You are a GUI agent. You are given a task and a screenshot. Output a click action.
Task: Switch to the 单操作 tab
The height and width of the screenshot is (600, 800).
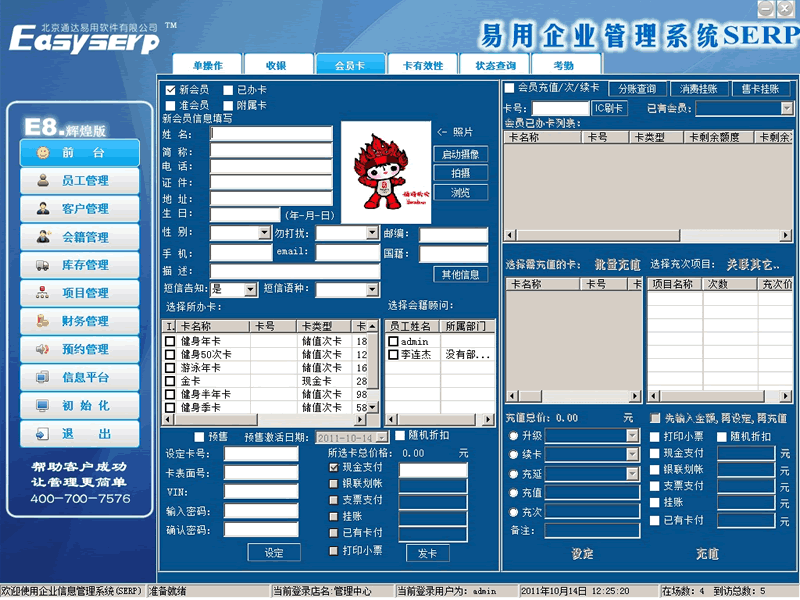coord(208,65)
